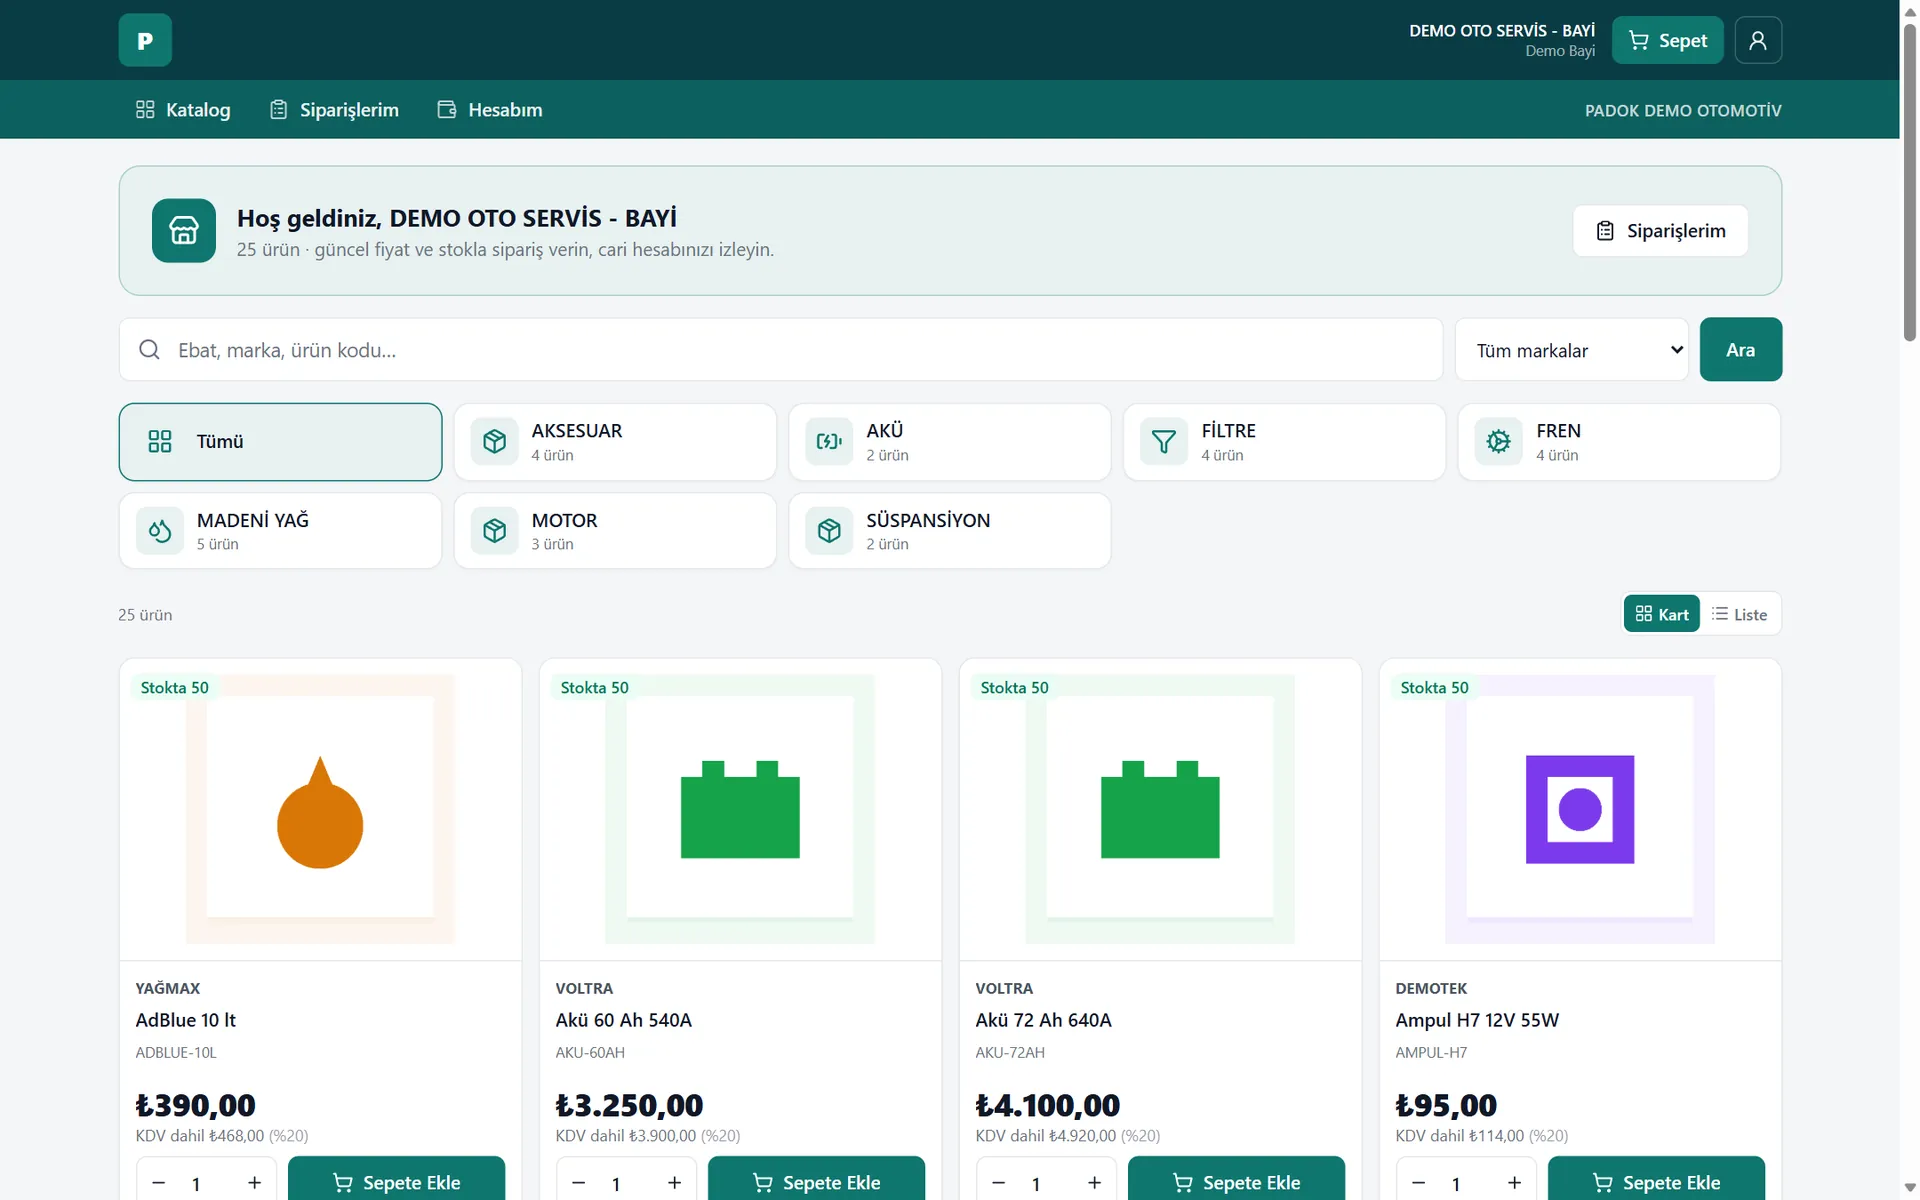Open the Siparişlerim navigation tab
The image size is (1920, 1200).
[x=334, y=110]
